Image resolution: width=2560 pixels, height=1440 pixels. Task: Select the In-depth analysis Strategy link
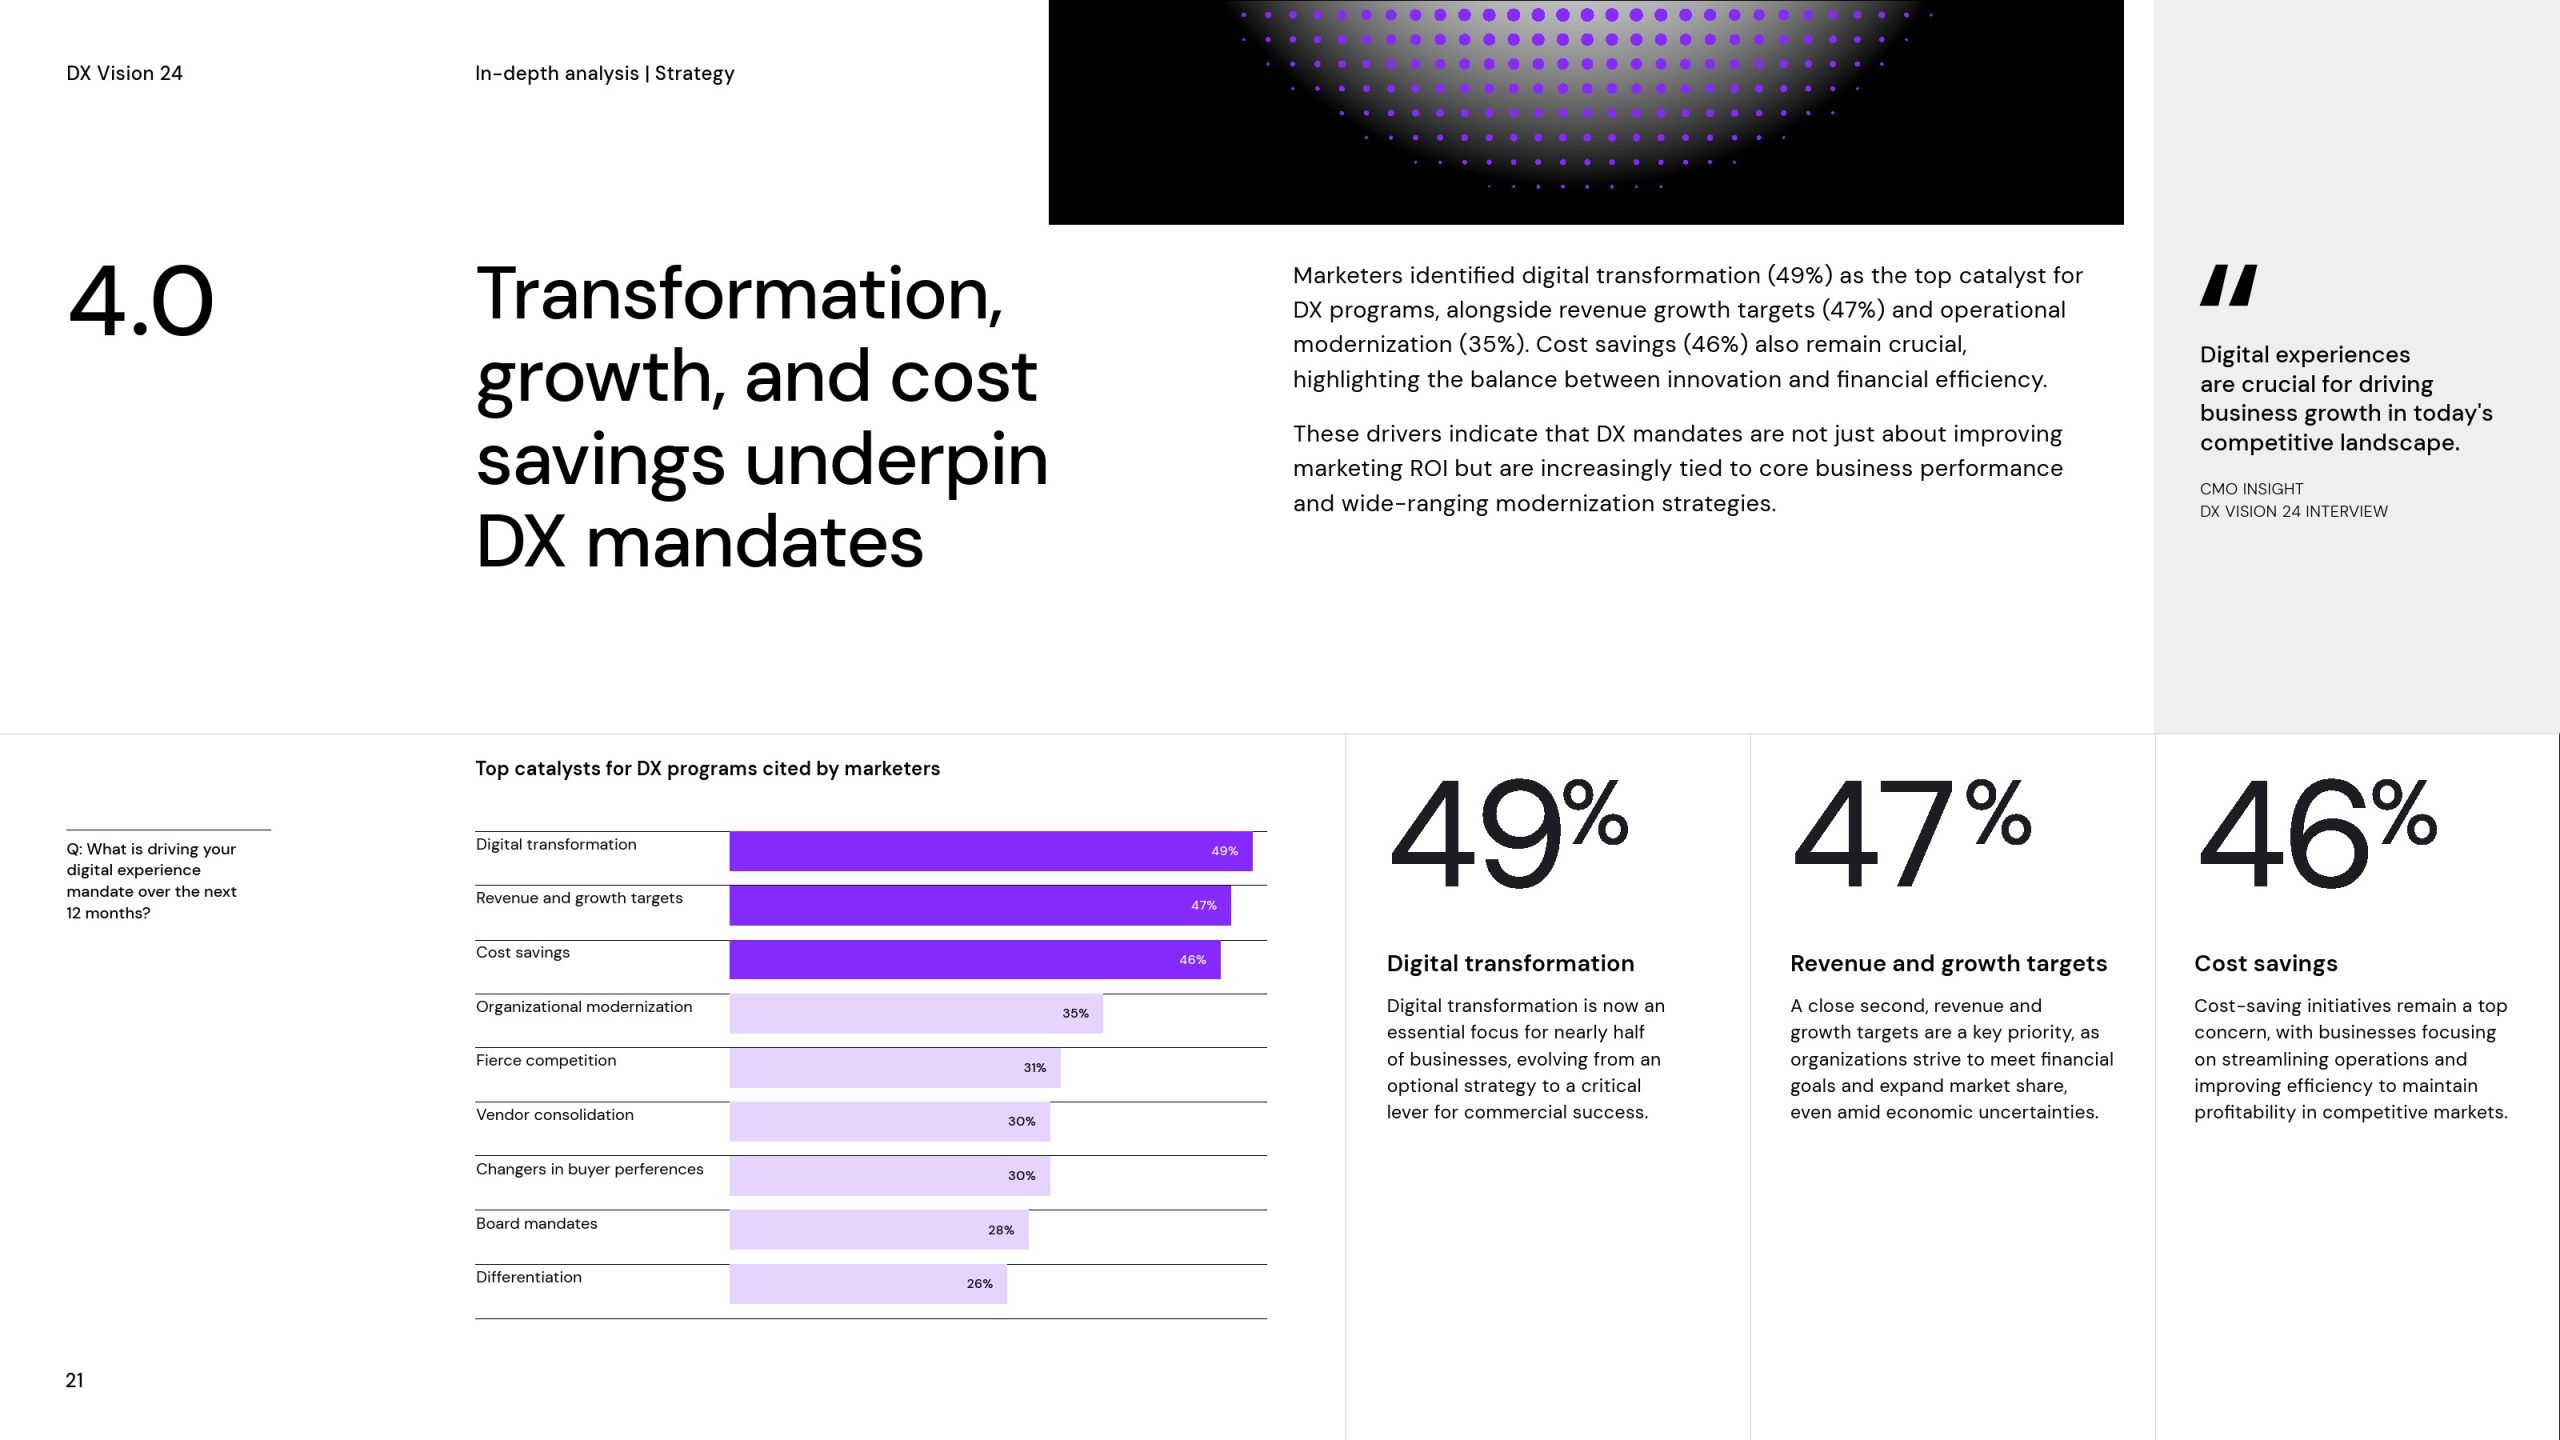click(x=605, y=72)
